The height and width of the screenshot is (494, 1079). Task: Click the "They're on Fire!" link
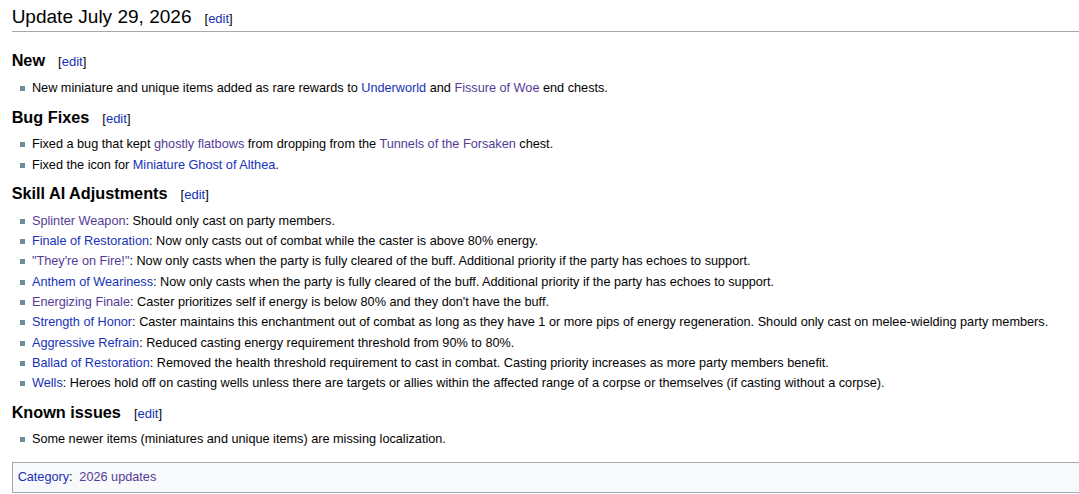[x=82, y=261]
